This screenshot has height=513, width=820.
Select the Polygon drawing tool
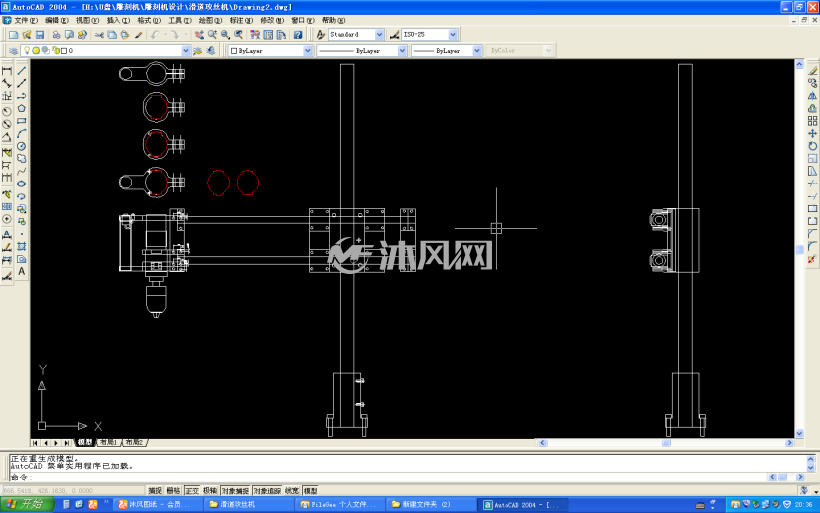(x=21, y=108)
